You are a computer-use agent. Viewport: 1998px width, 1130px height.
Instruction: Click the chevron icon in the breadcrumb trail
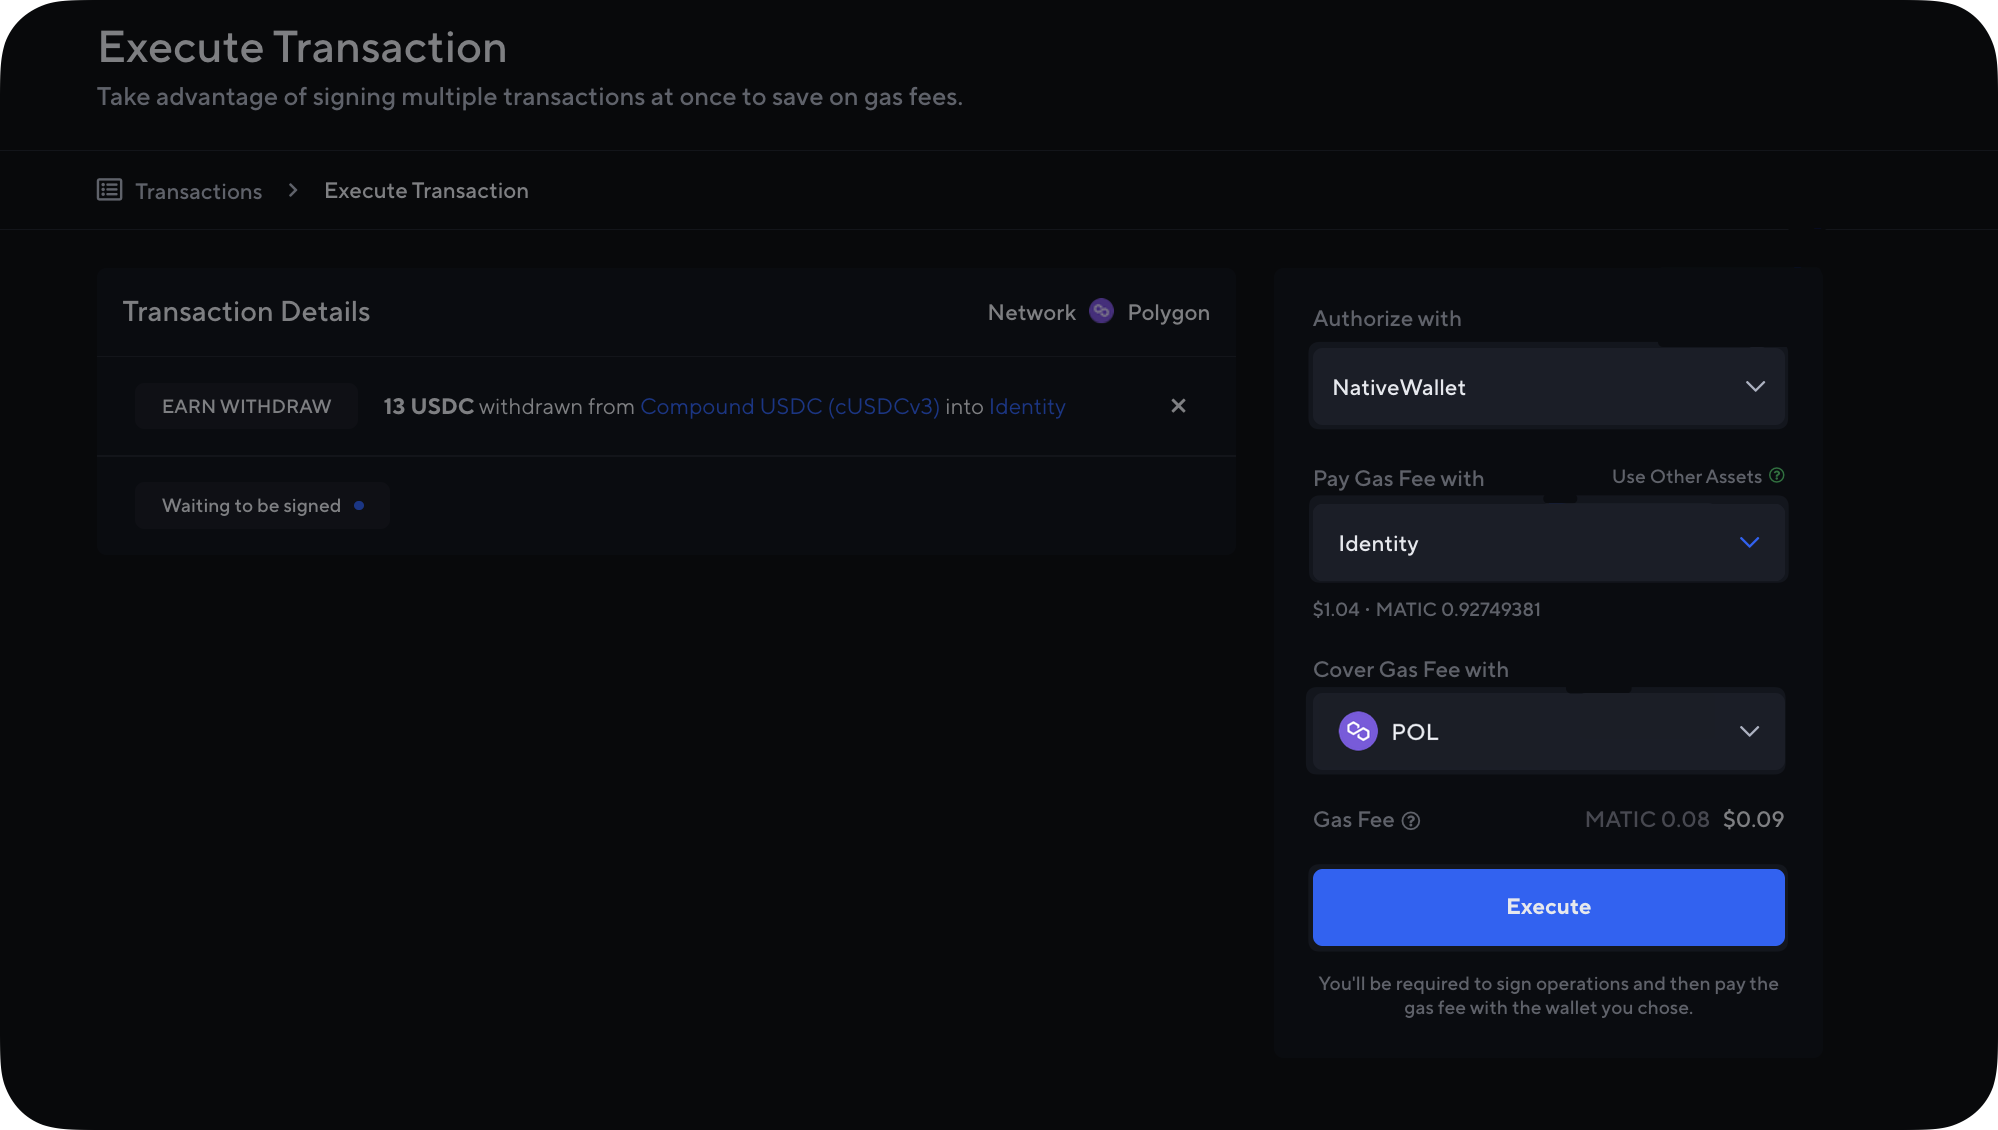[292, 190]
